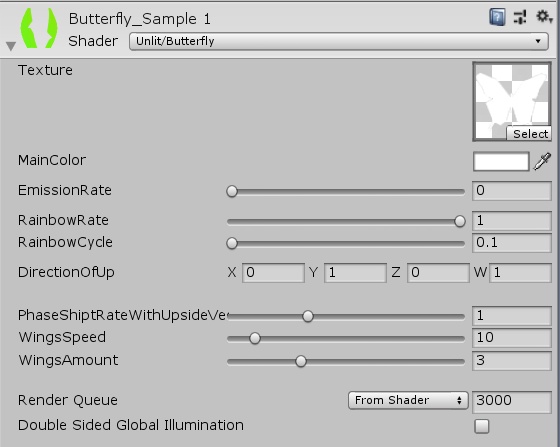Click the butterfly texture thumbnail

coord(512,101)
